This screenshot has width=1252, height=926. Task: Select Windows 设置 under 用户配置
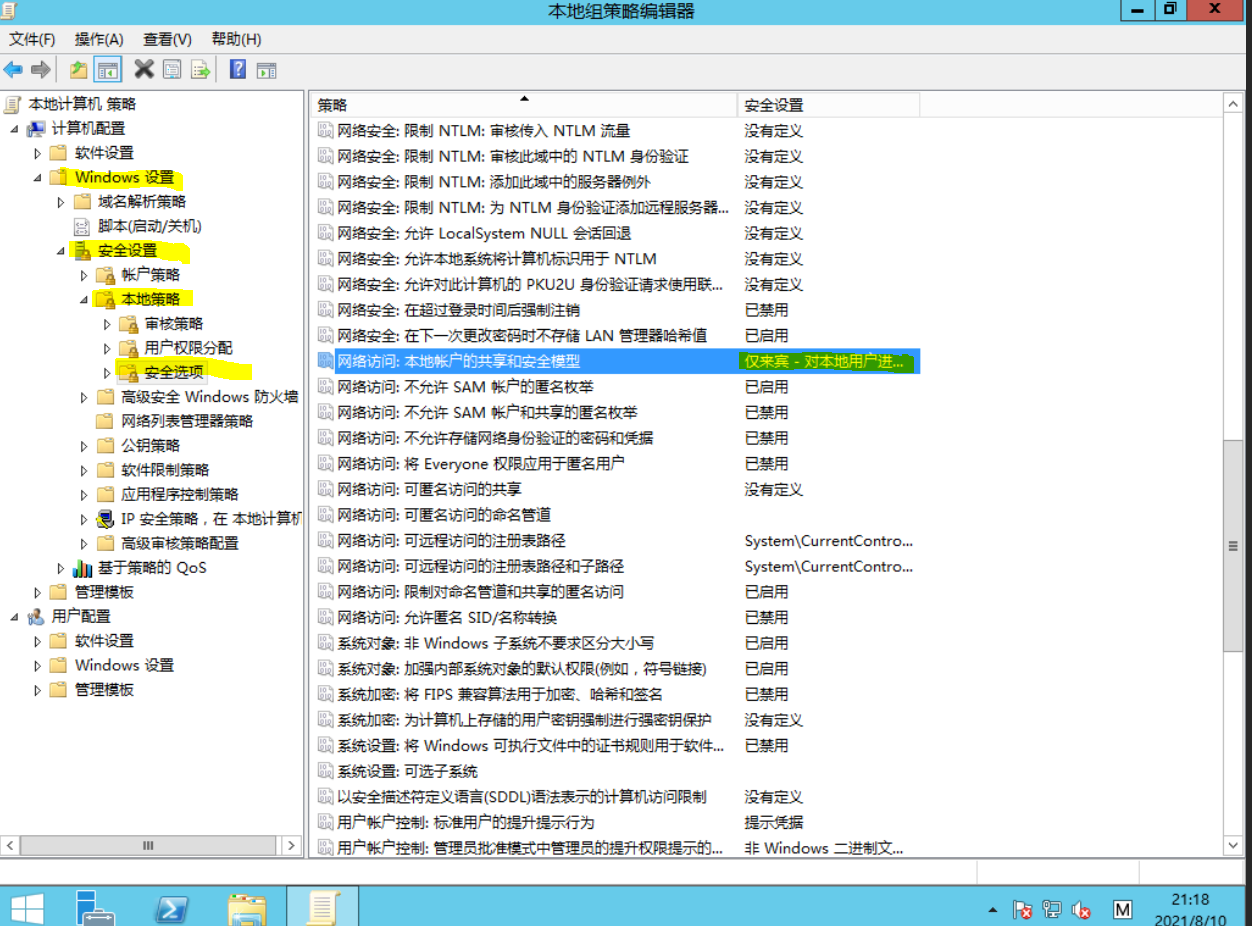[x=124, y=665]
